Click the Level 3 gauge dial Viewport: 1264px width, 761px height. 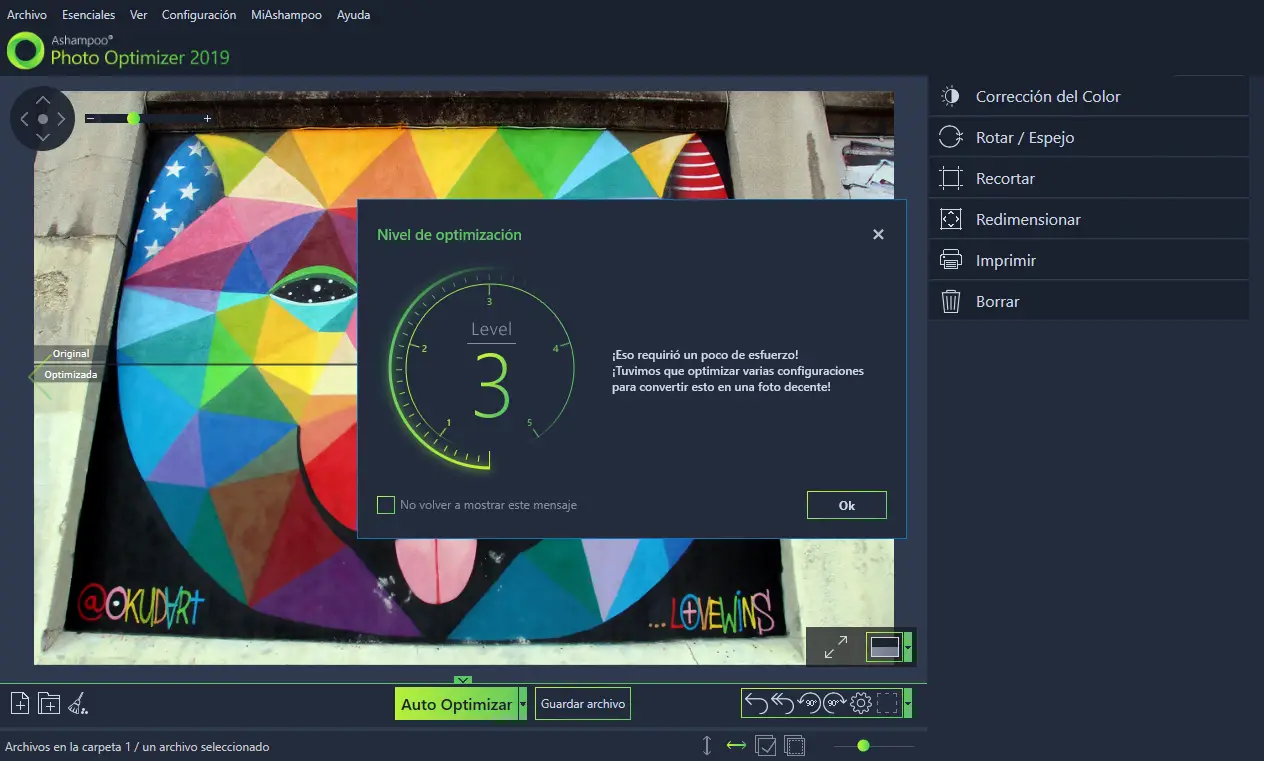(x=482, y=368)
